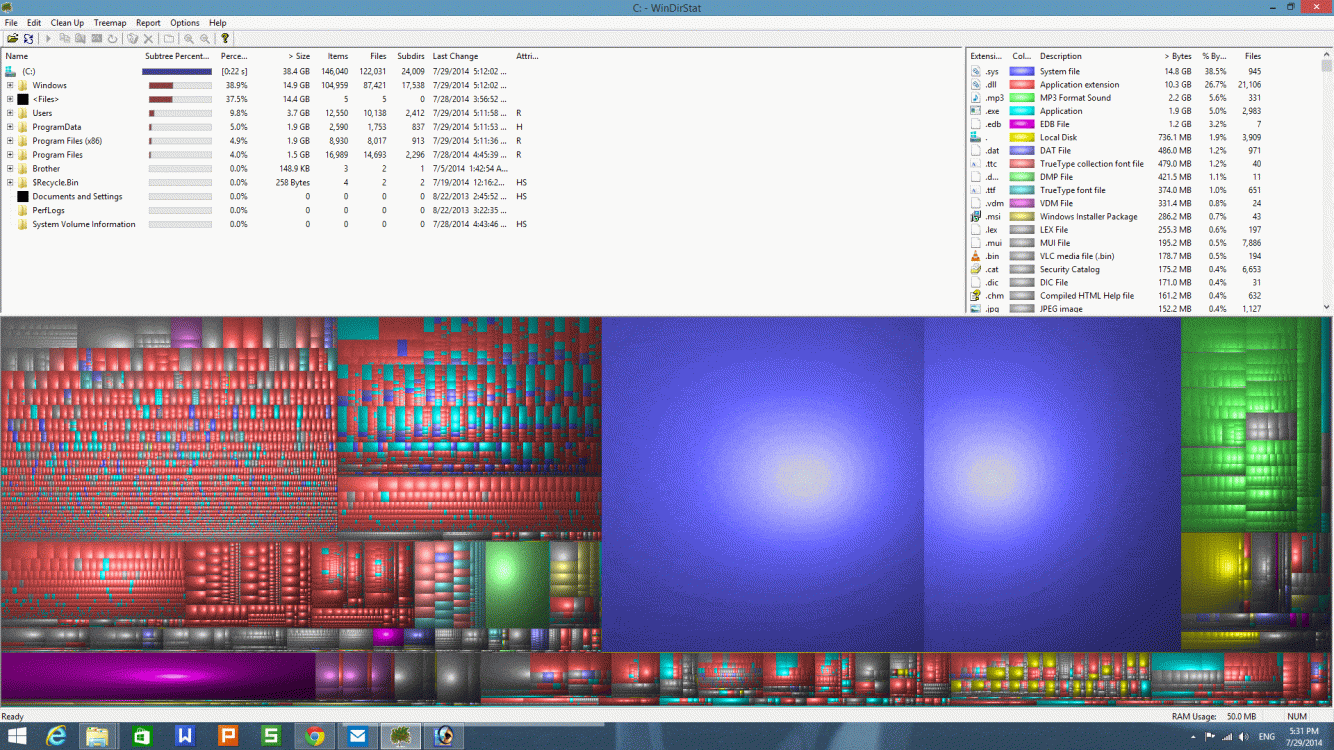1334x750 pixels.
Task: Click the Command Prompt Here toolbar icon
Action: [96, 38]
